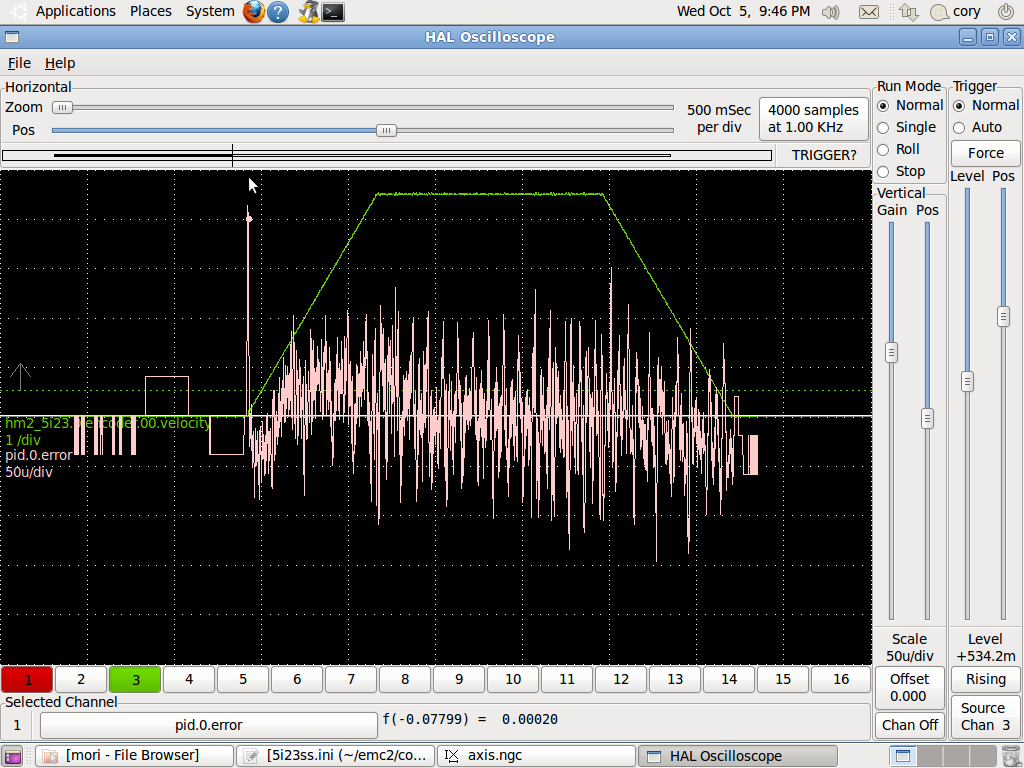Click the Chan Off button
This screenshot has width=1024, height=768.
pyautogui.click(x=909, y=725)
